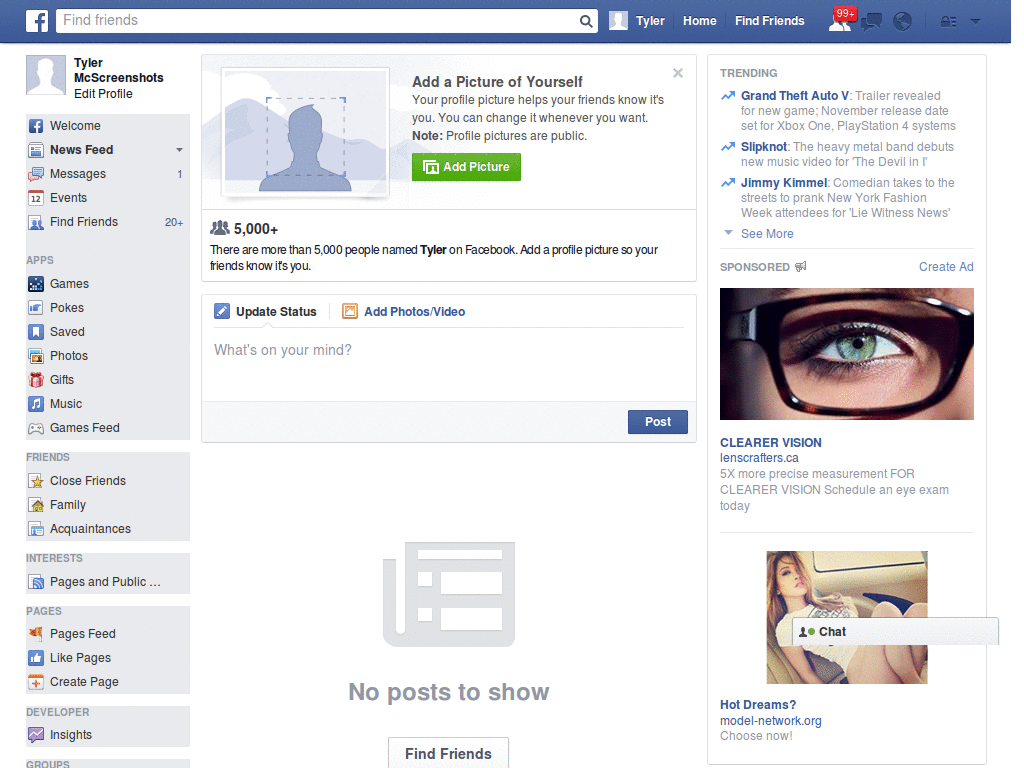
Task: Open the account menu arrow in top bar
Action: (976, 21)
